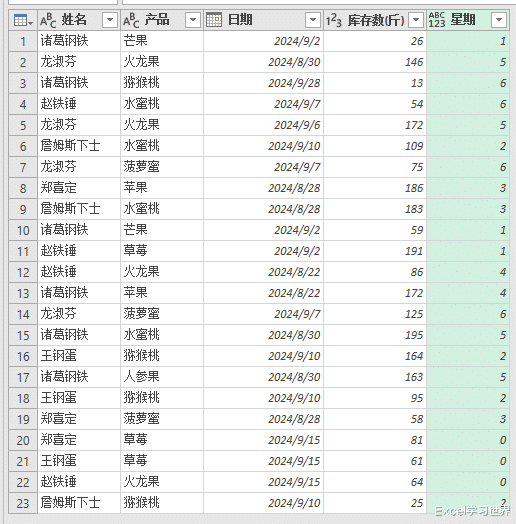Open the 姓名 column filter dropdown
The height and width of the screenshot is (524, 516).
110,20
